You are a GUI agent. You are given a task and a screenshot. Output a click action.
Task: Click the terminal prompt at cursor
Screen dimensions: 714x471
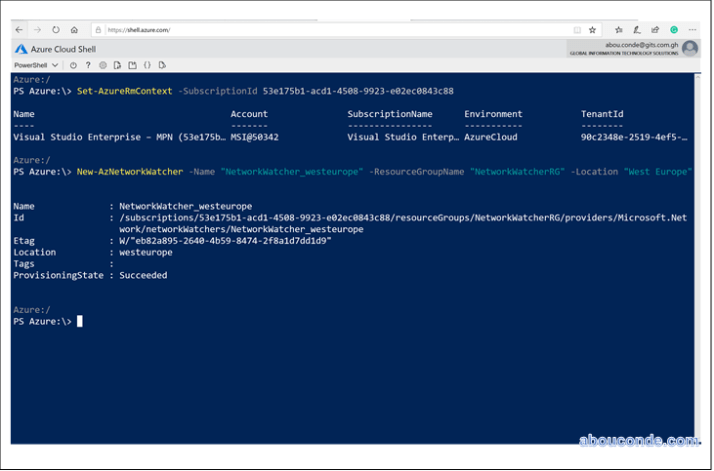(79, 321)
